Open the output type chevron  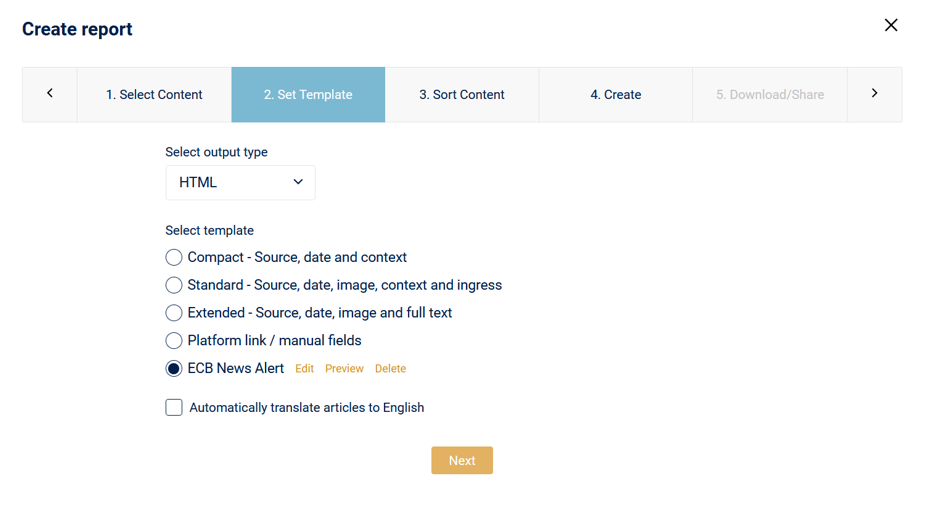298,182
